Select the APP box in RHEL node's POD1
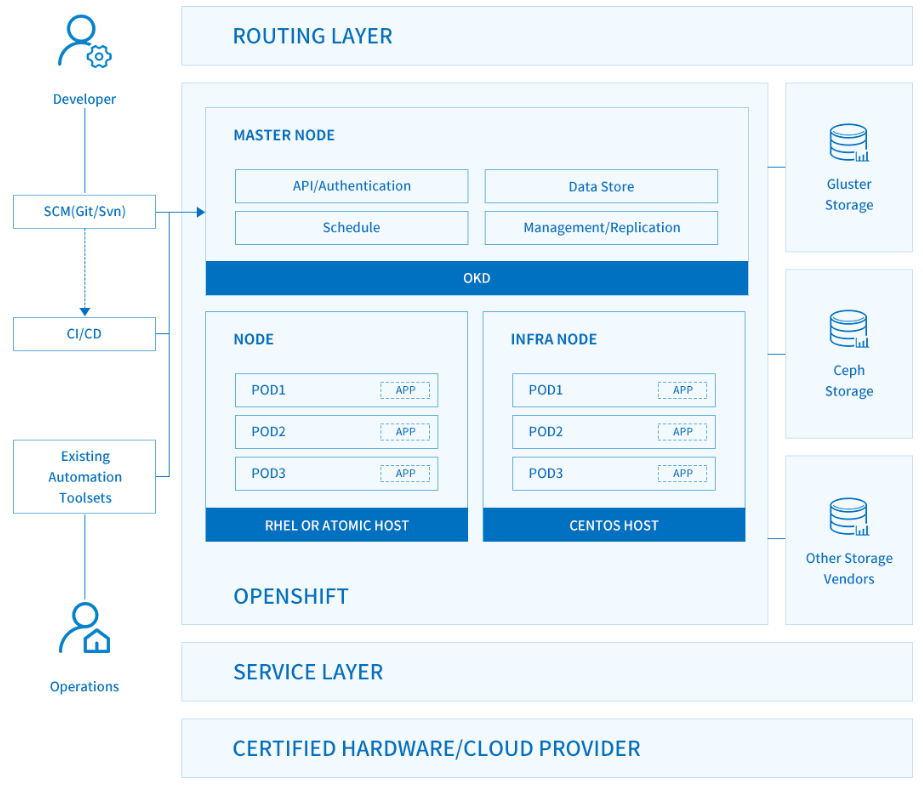Viewport: 923px width, 785px height. click(405, 390)
